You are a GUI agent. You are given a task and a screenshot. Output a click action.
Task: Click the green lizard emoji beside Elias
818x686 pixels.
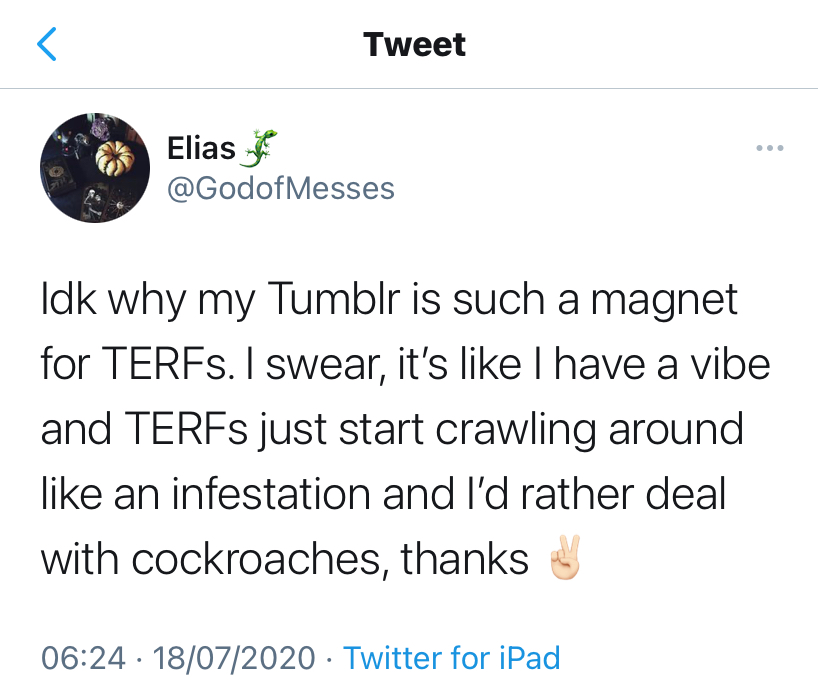coord(258,148)
